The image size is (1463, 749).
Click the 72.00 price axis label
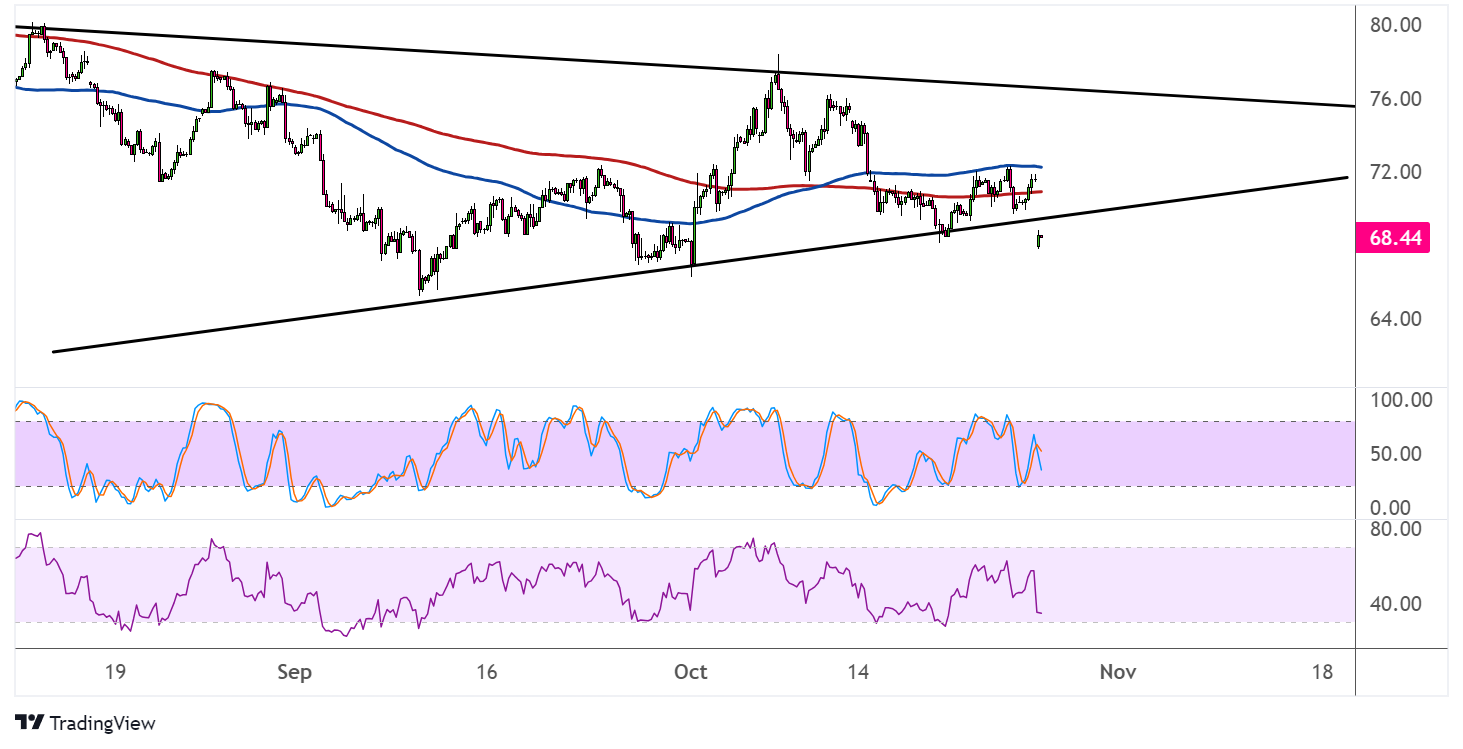1394,172
